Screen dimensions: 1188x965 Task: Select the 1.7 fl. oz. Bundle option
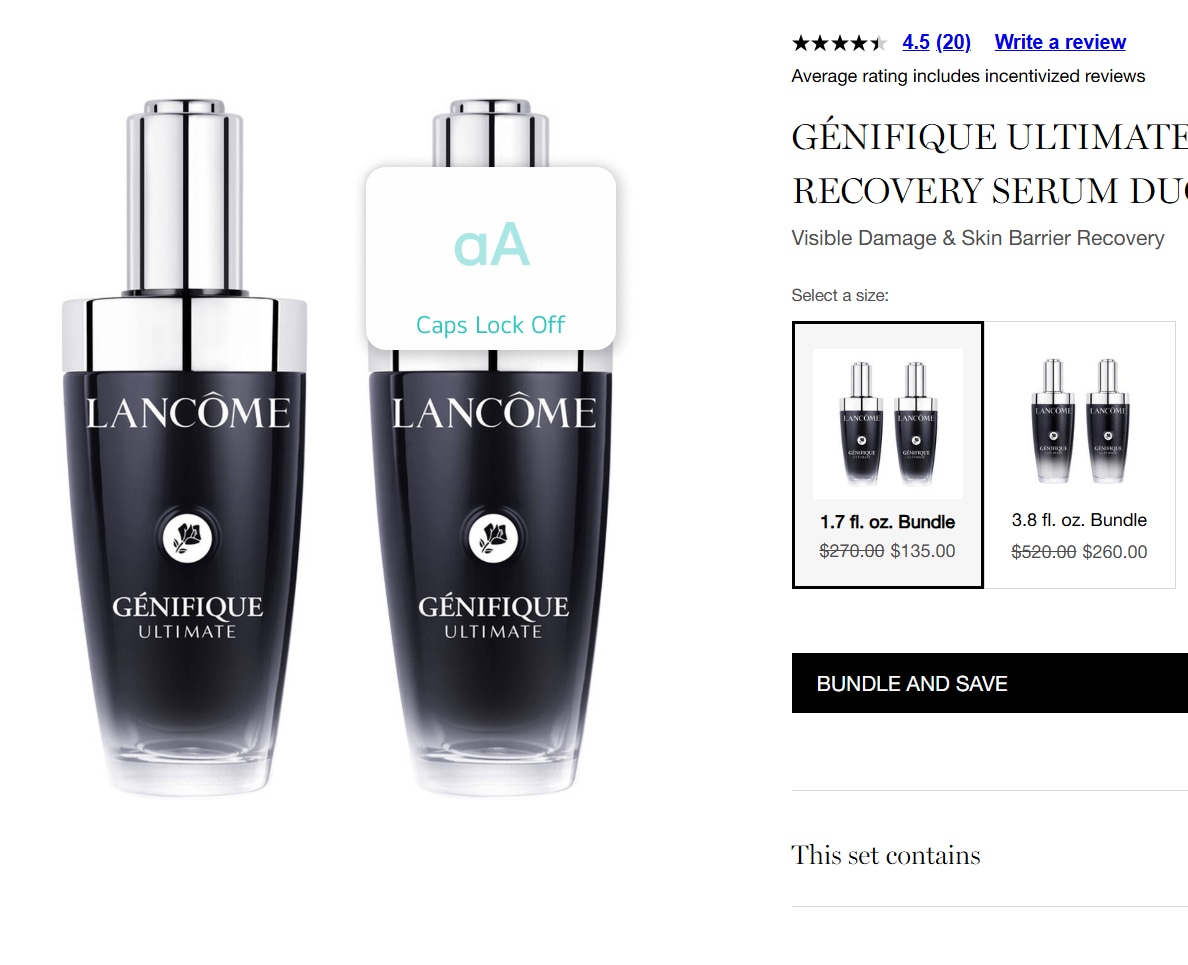[x=887, y=454]
